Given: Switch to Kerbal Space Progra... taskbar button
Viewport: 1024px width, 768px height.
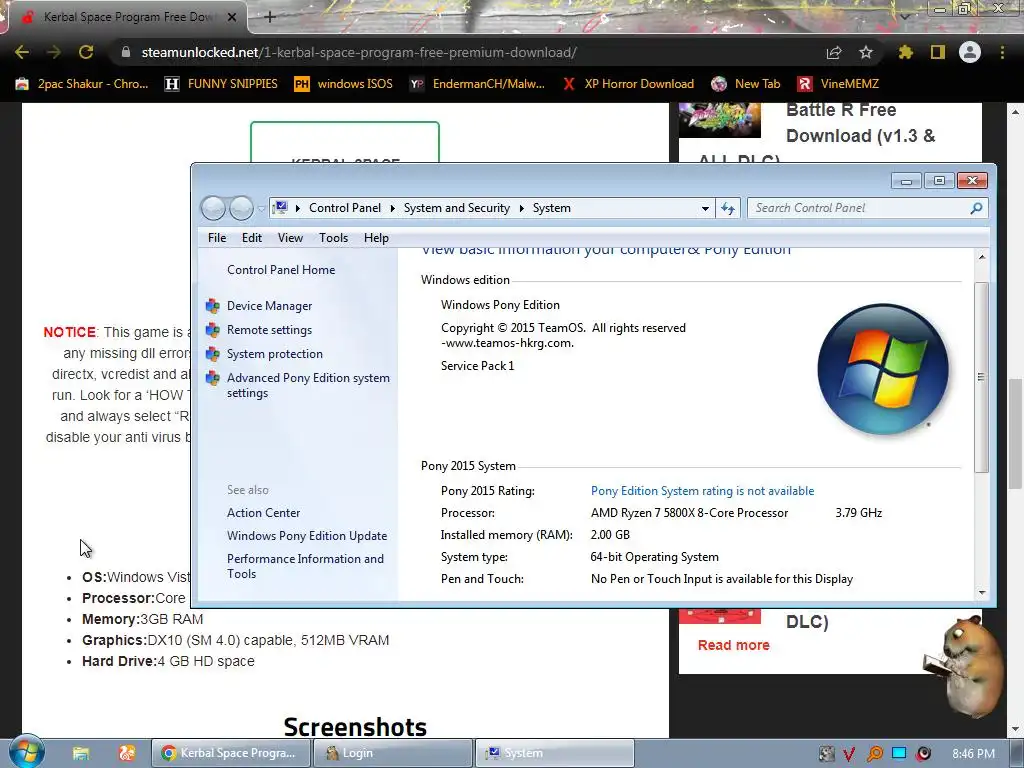Looking at the screenshot, I should pyautogui.click(x=231, y=753).
